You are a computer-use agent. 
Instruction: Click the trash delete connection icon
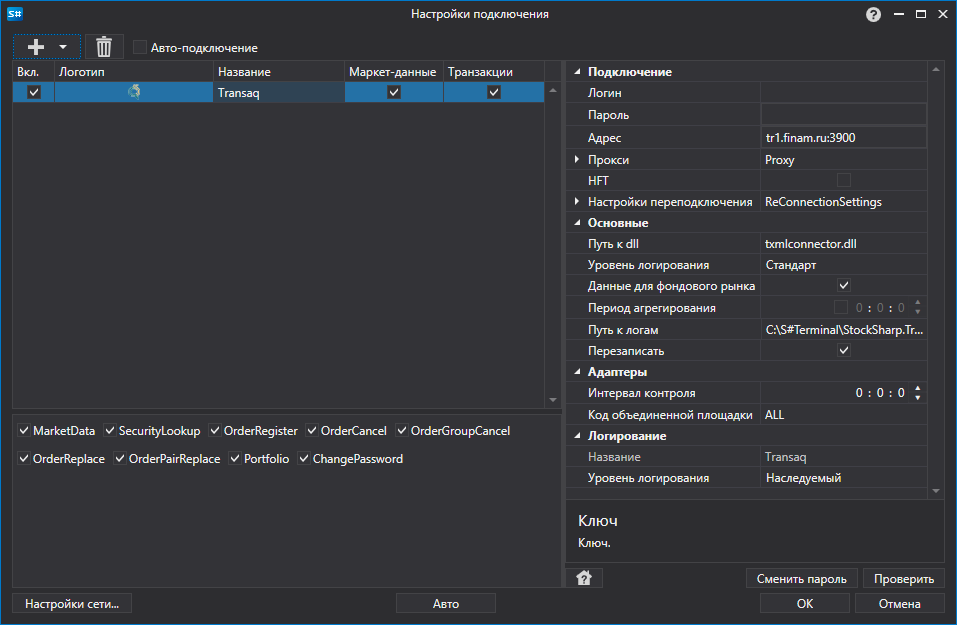[x=104, y=47]
